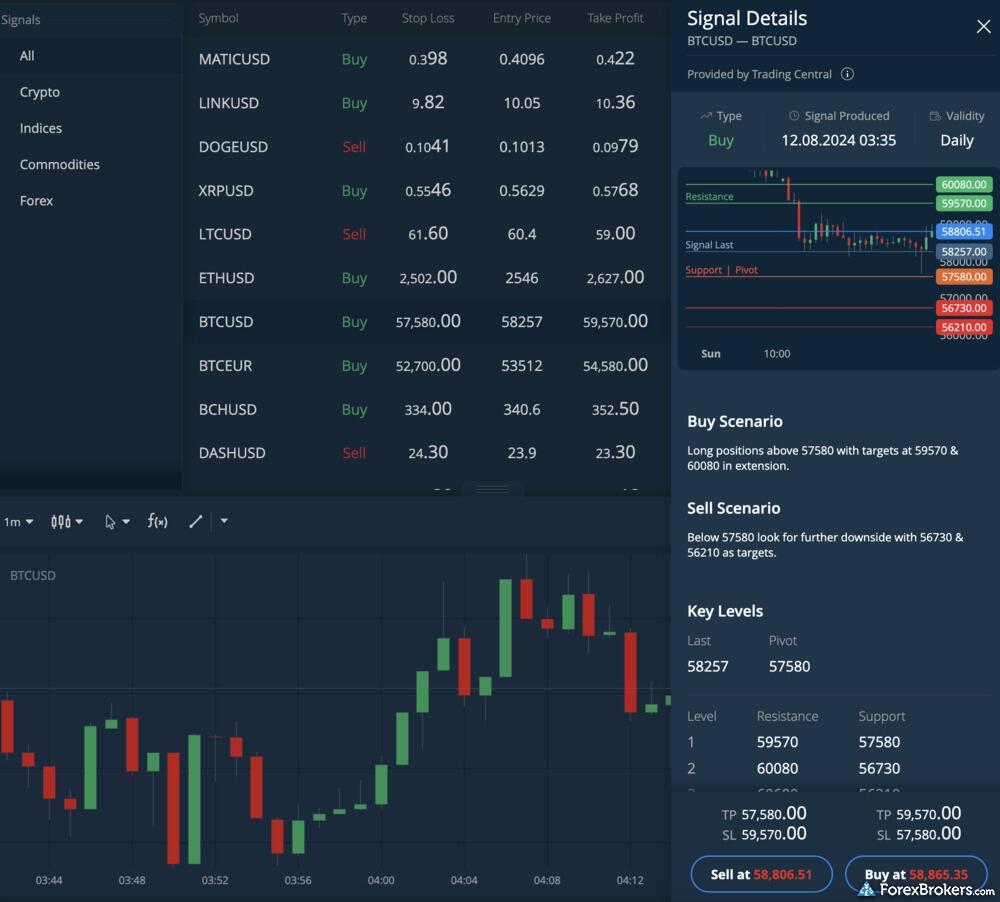
Task: Click the cursor pointer tool icon
Action: tap(110, 521)
